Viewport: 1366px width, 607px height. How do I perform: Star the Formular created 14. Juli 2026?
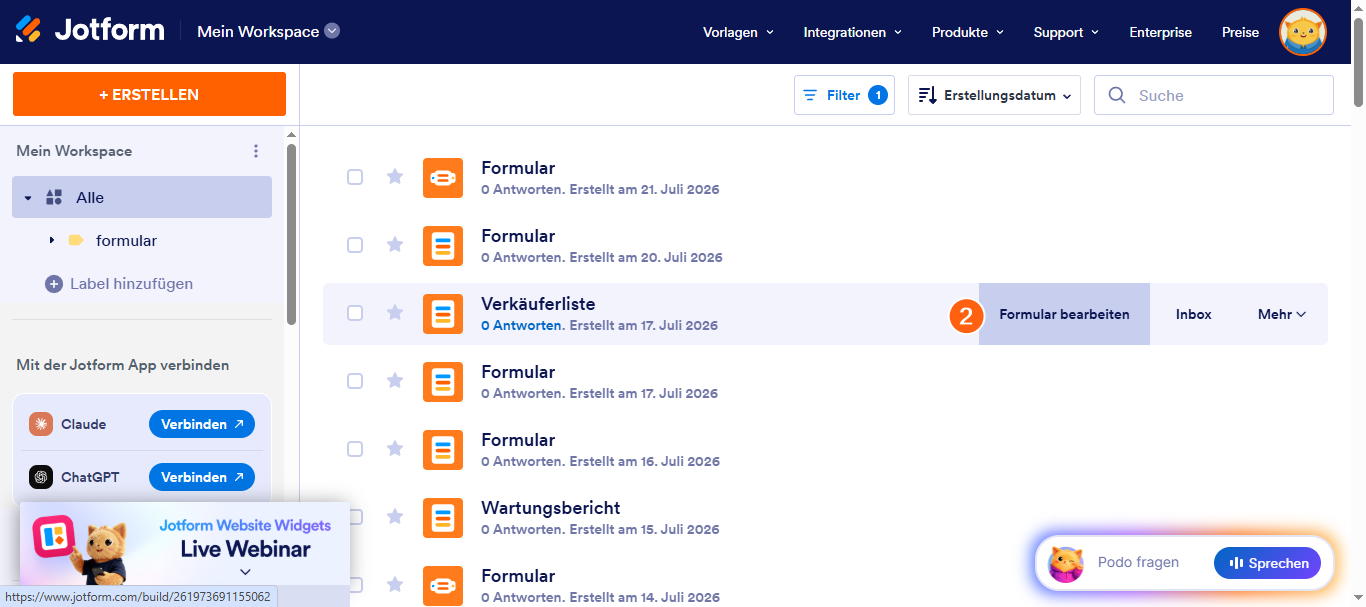click(395, 585)
